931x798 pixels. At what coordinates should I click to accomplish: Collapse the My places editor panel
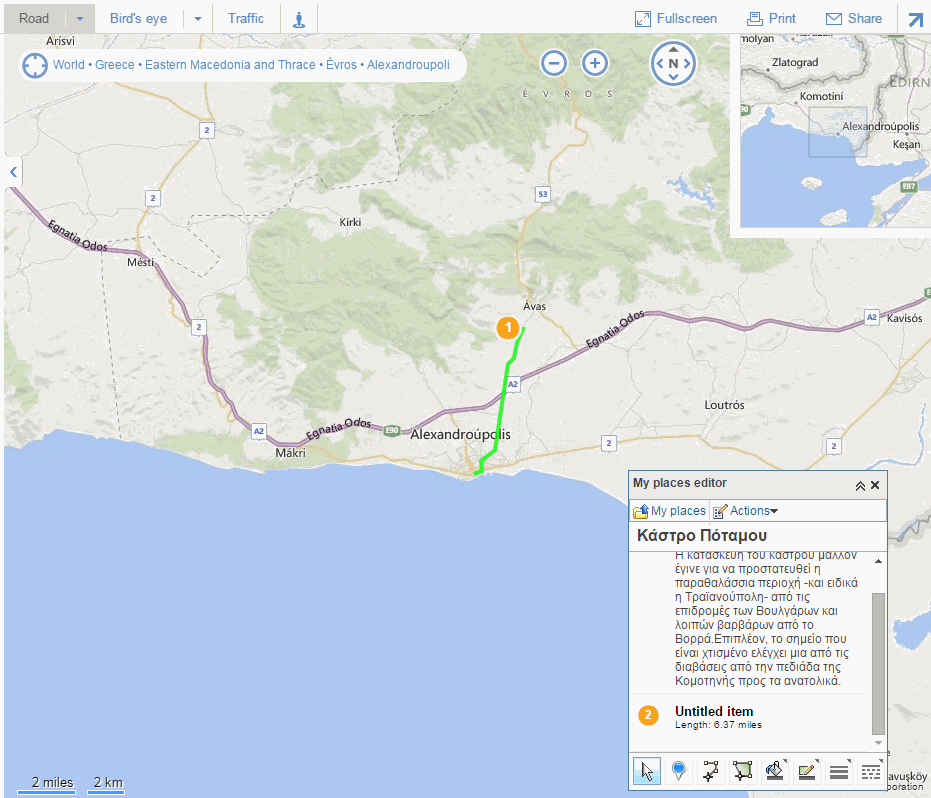[x=860, y=486]
